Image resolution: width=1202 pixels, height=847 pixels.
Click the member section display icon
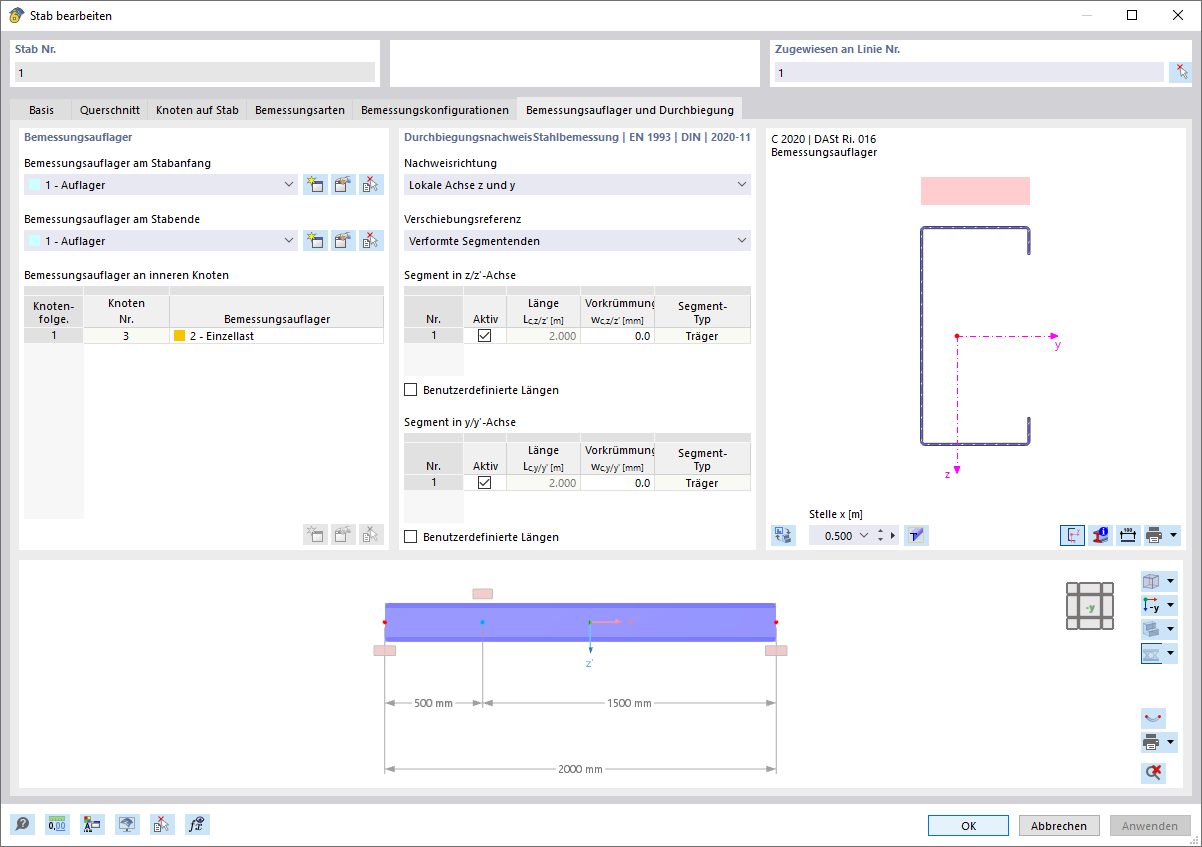coord(1152,653)
